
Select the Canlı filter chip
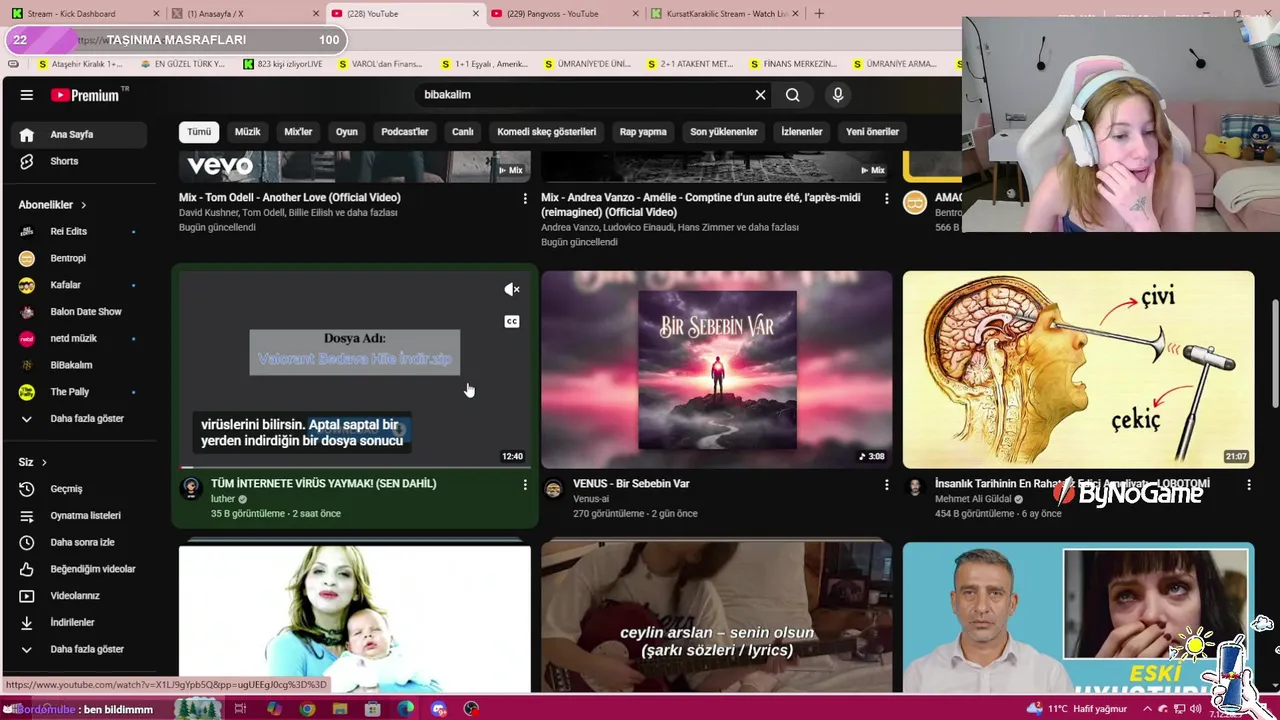(x=462, y=132)
